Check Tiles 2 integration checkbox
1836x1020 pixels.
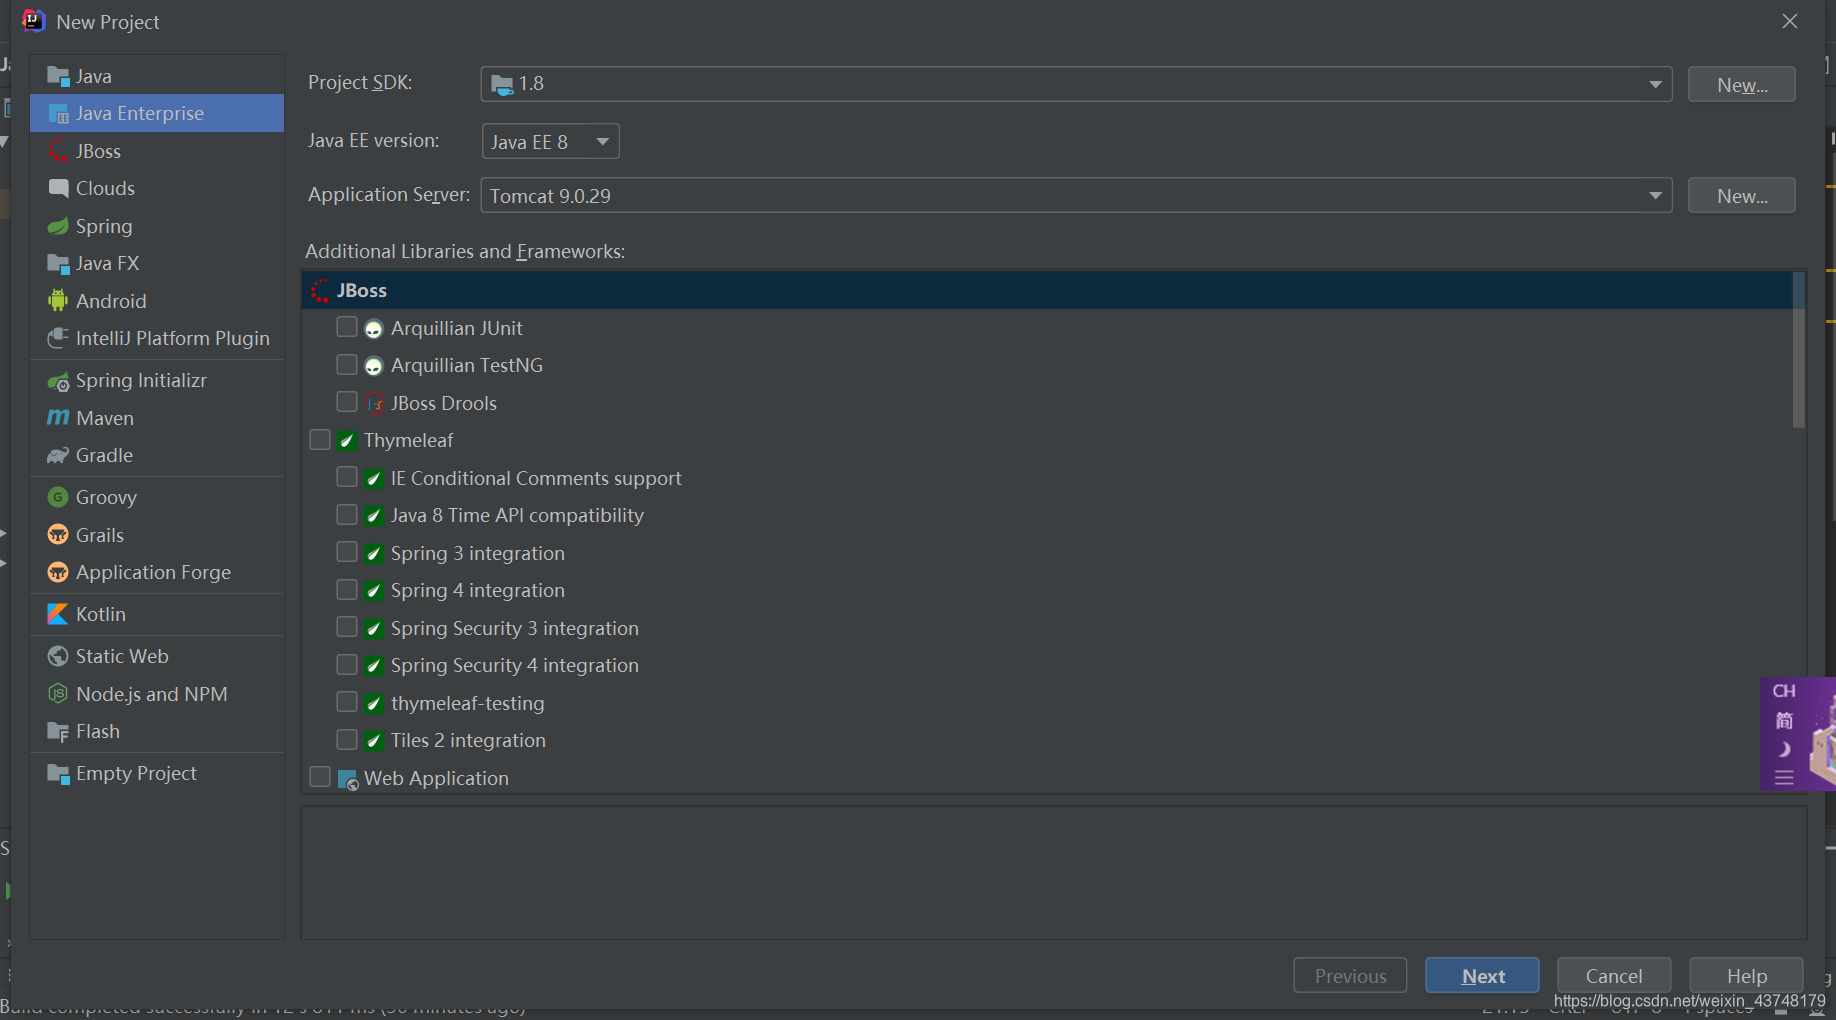tap(347, 740)
